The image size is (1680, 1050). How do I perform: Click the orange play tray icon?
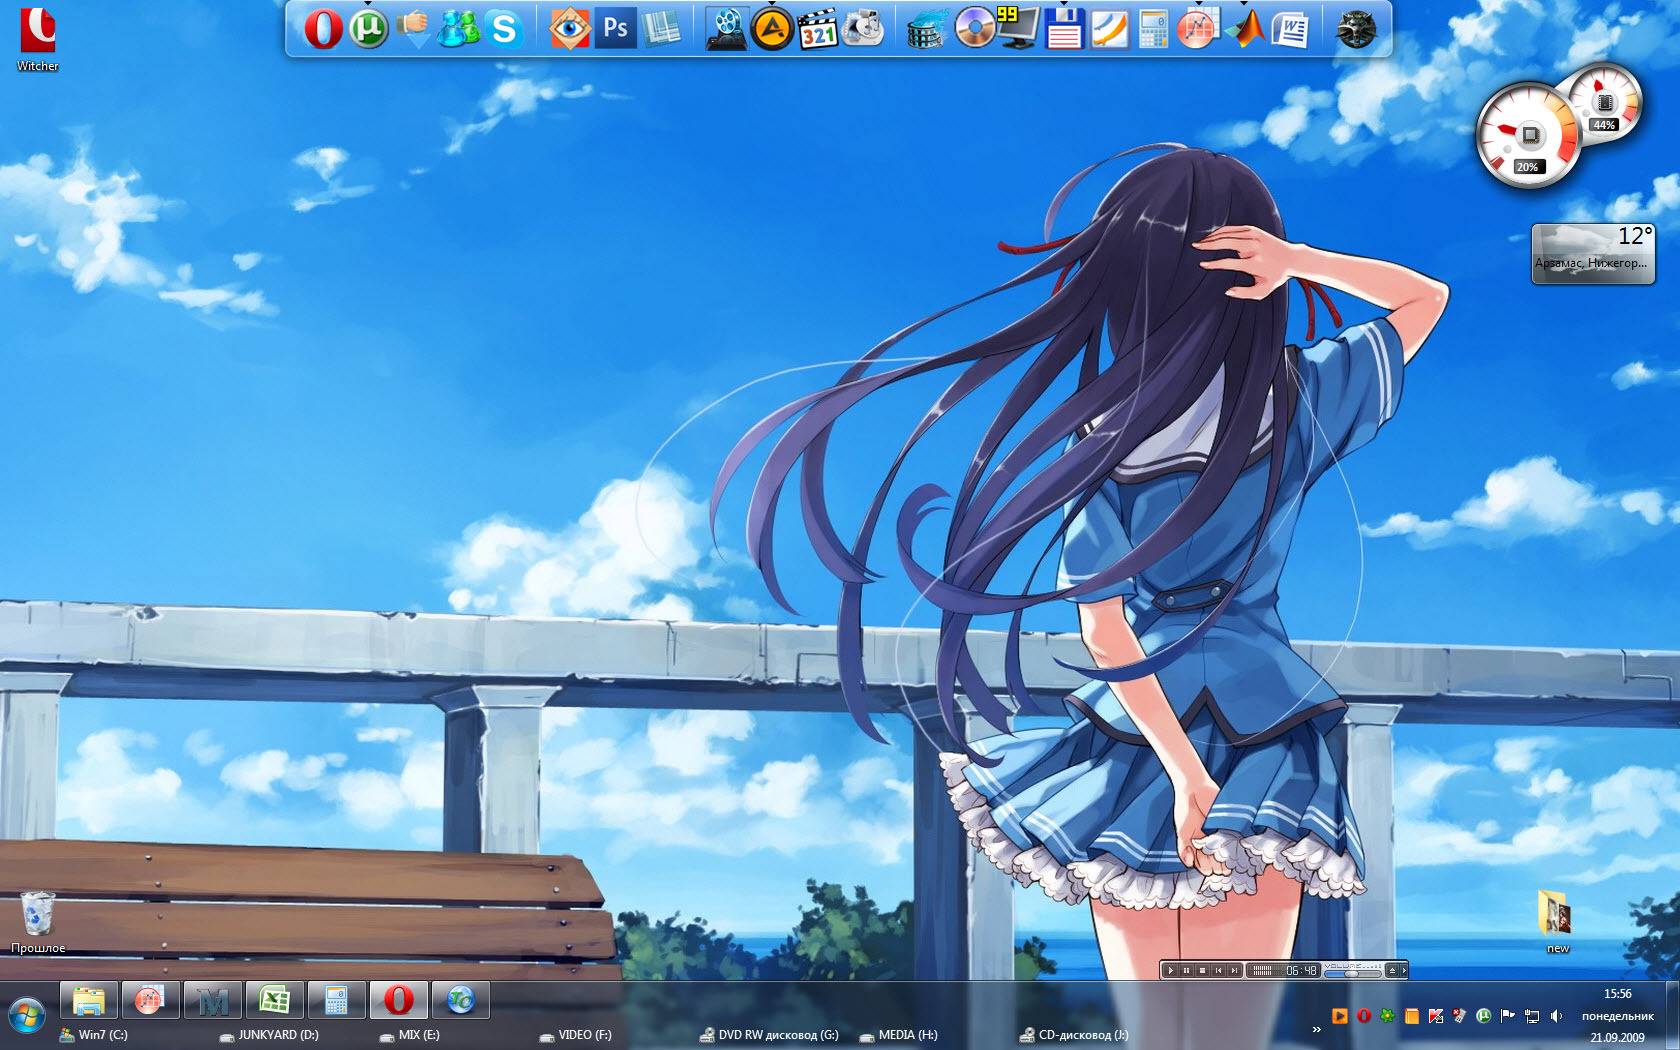point(1340,1016)
